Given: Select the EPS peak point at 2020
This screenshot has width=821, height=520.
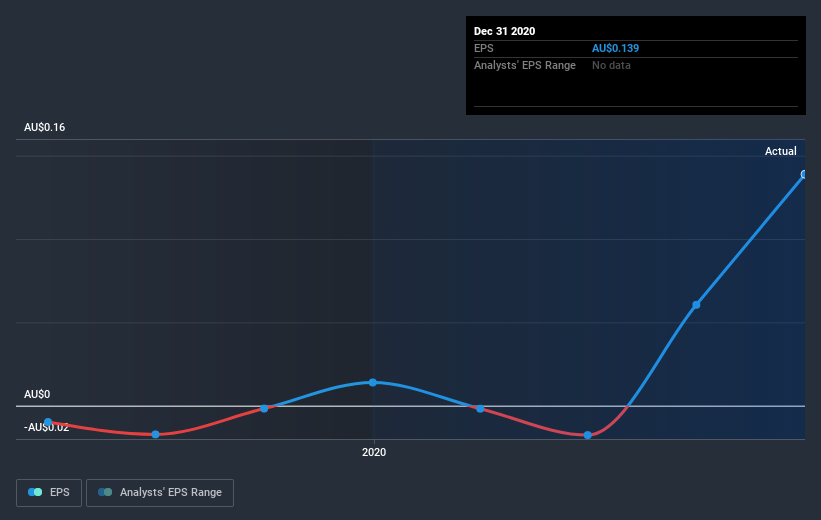Looking at the screenshot, I should (x=372, y=383).
